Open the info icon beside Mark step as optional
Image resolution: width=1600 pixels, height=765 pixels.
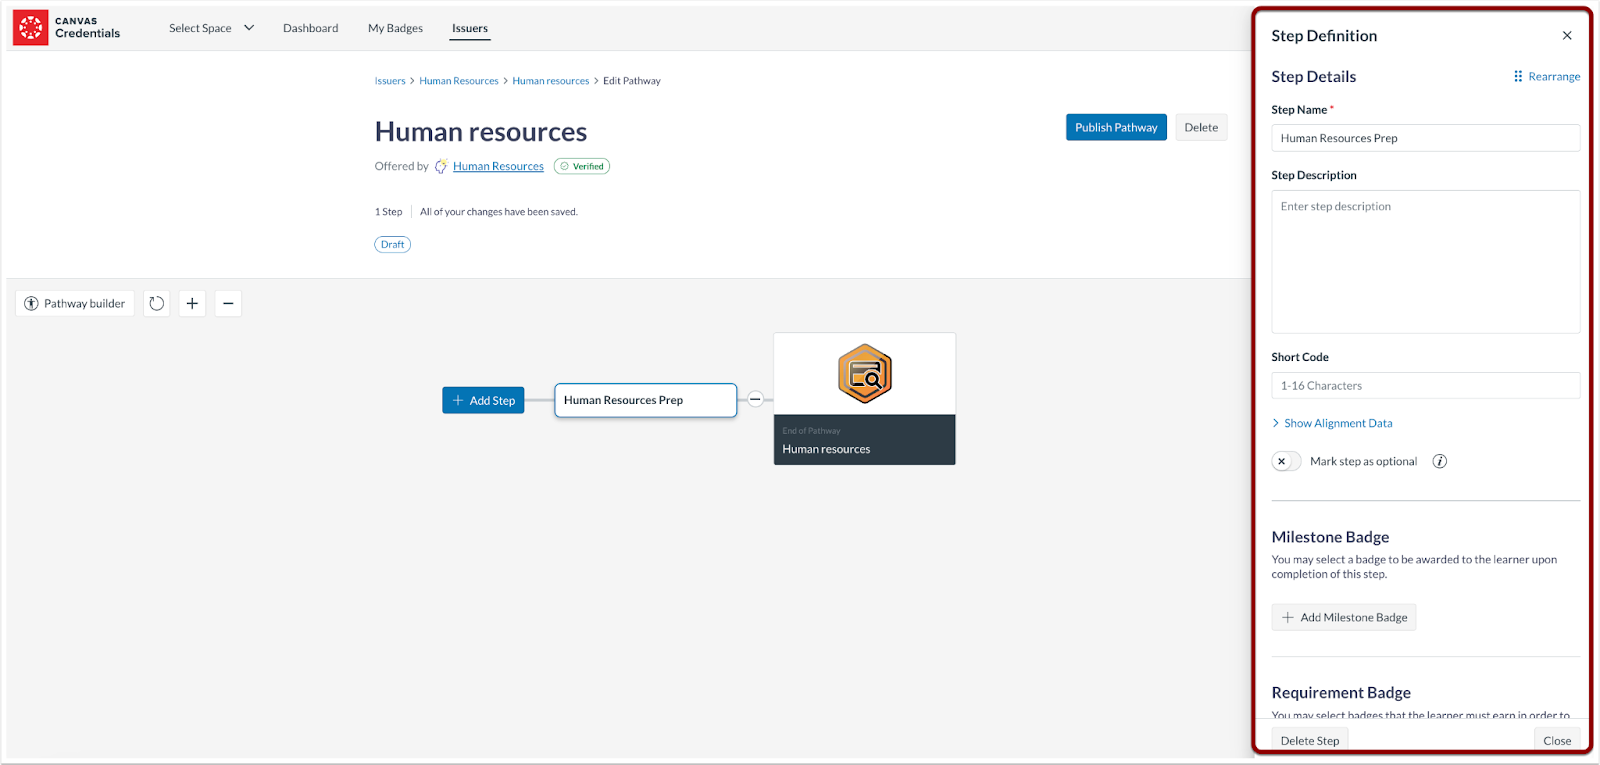pos(1440,461)
